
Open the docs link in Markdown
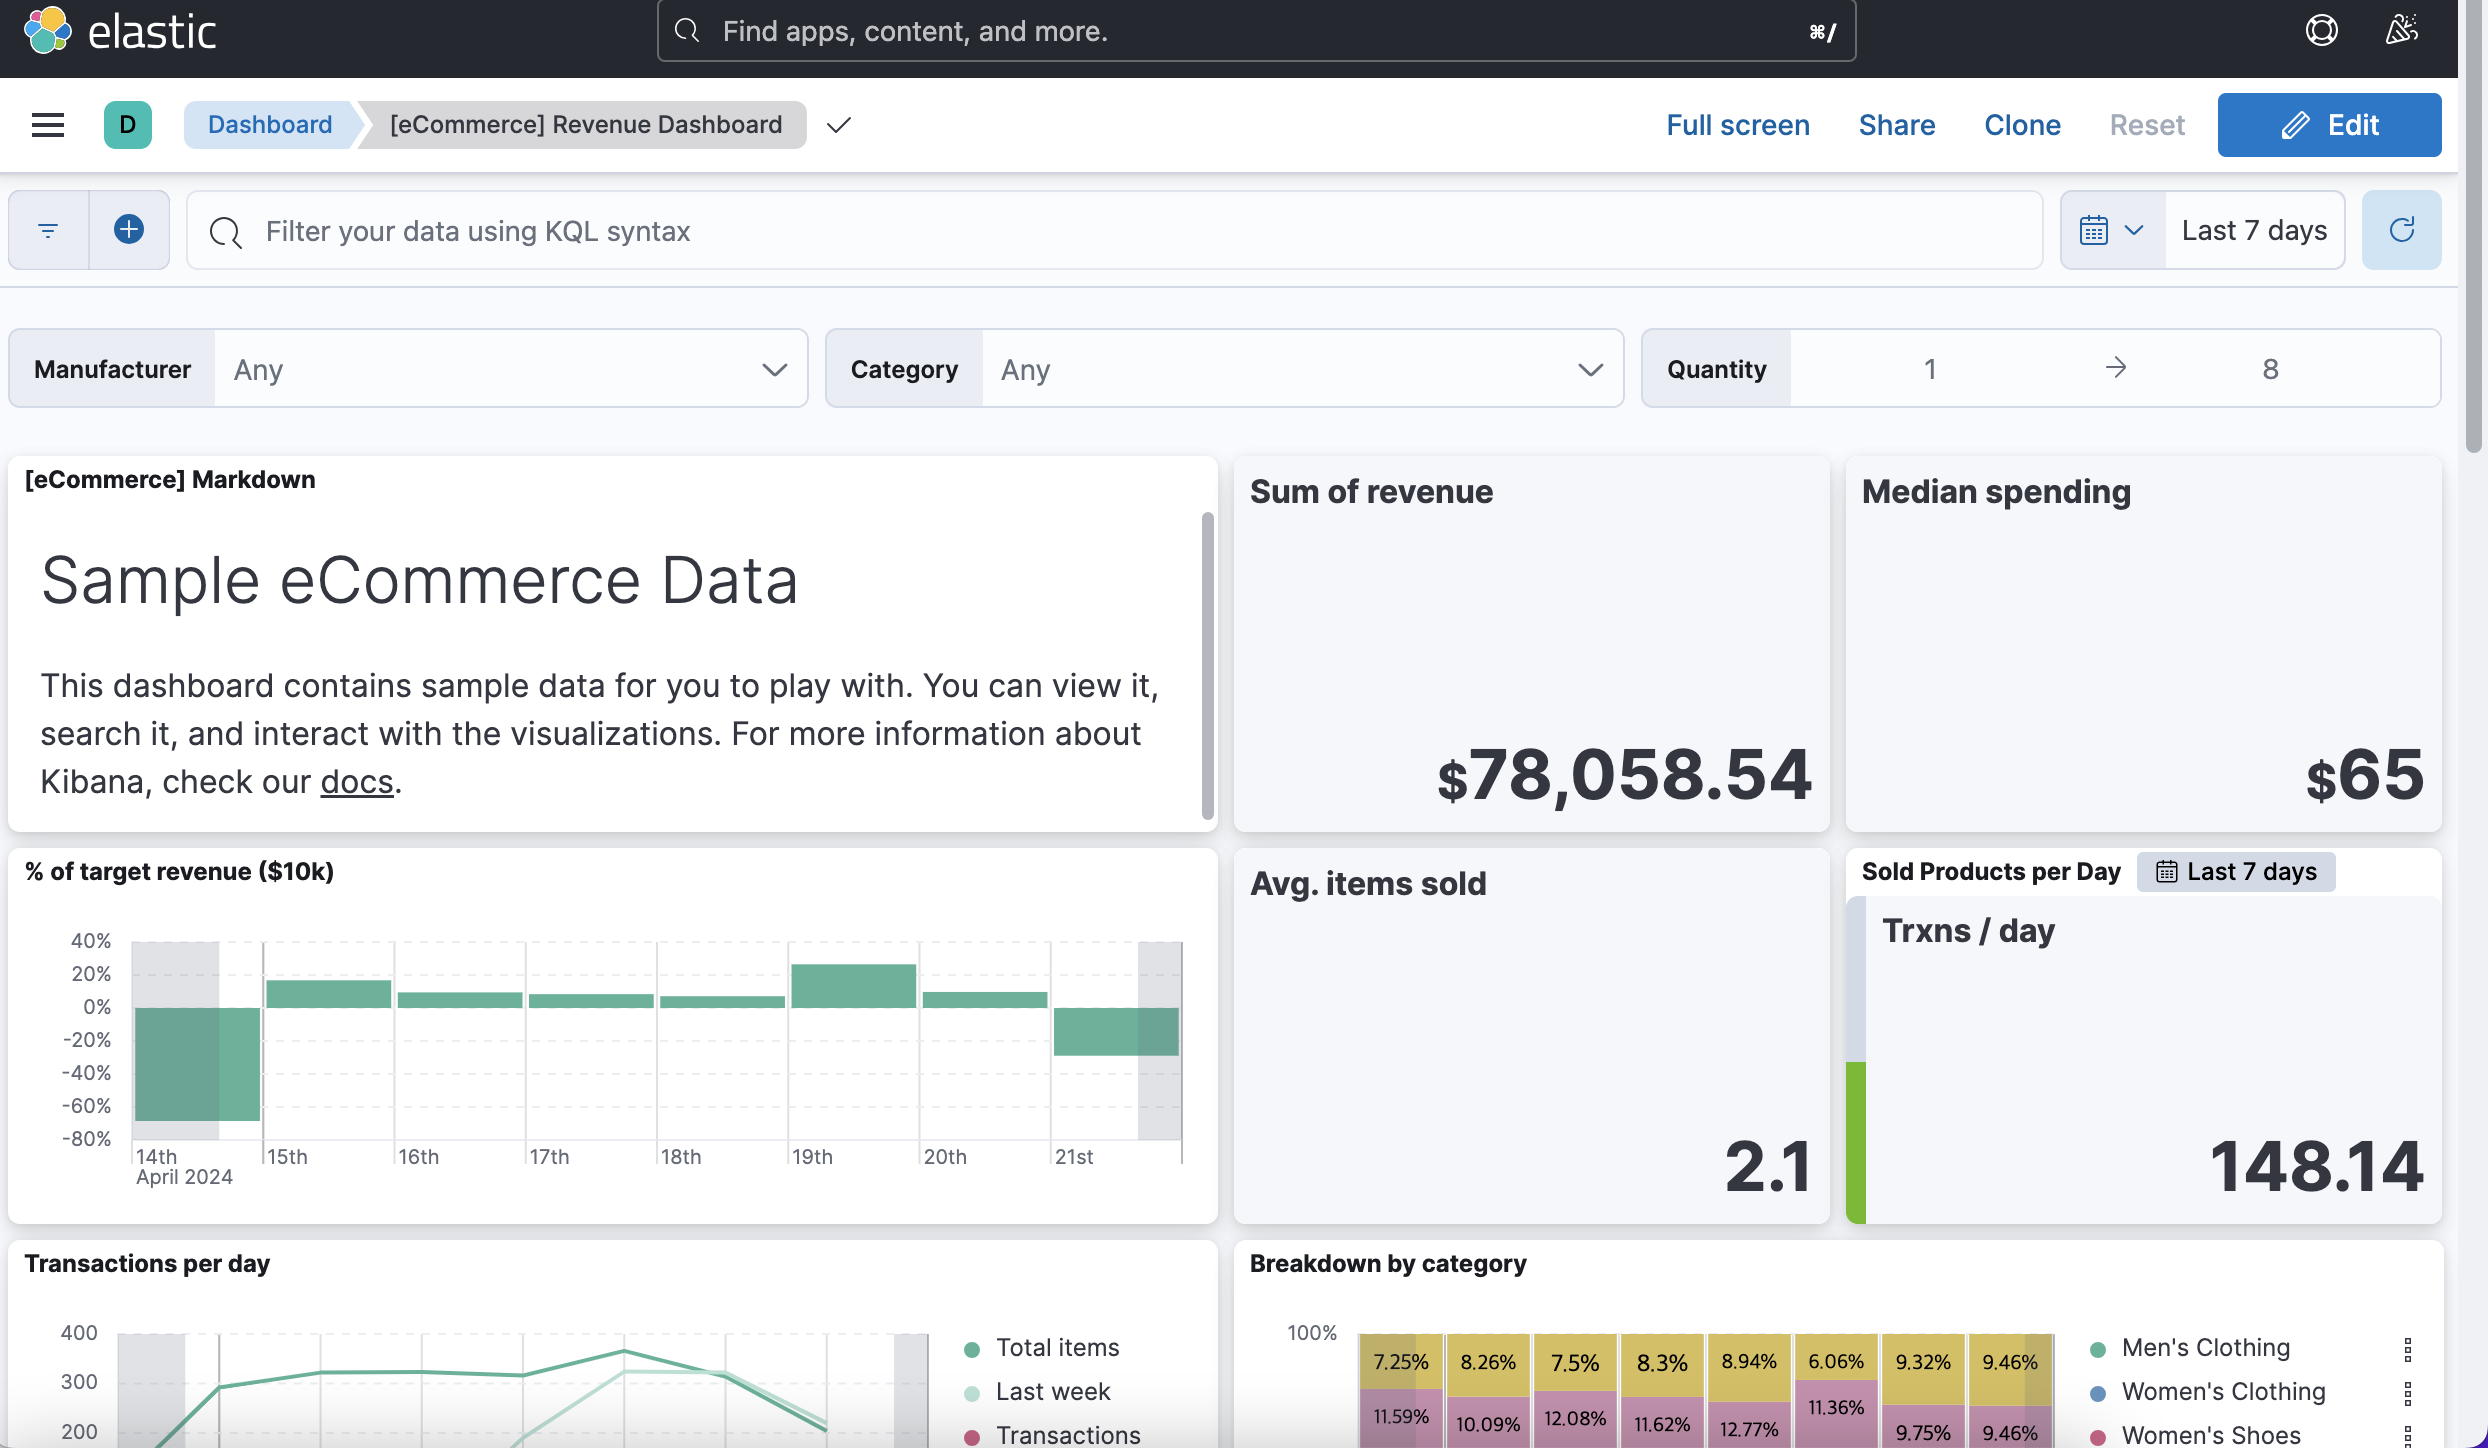click(357, 781)
